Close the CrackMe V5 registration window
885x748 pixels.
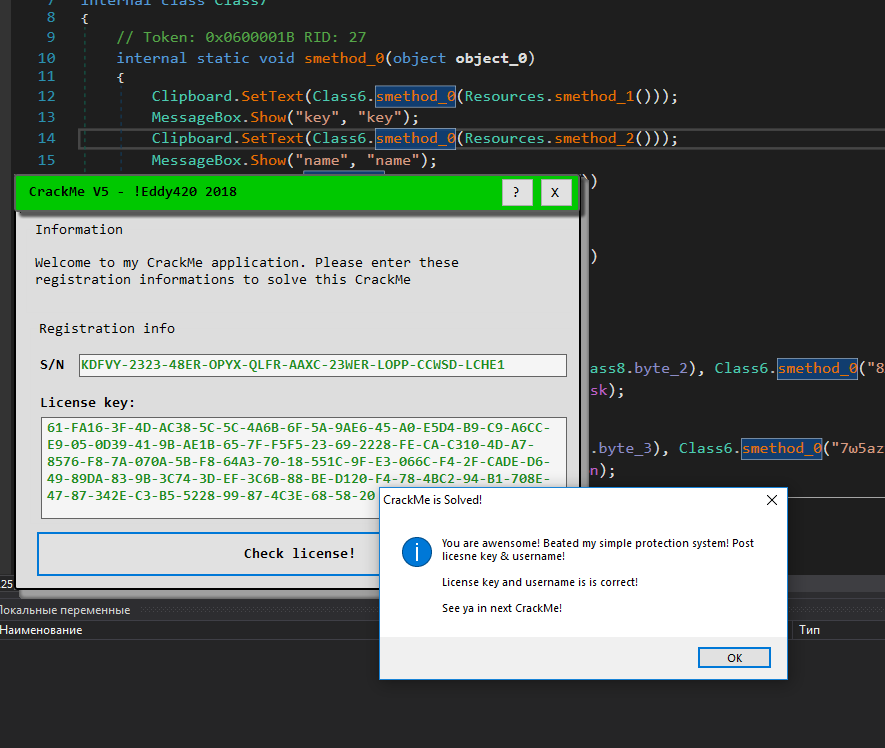pyautogui.click(x=556, y=192)
